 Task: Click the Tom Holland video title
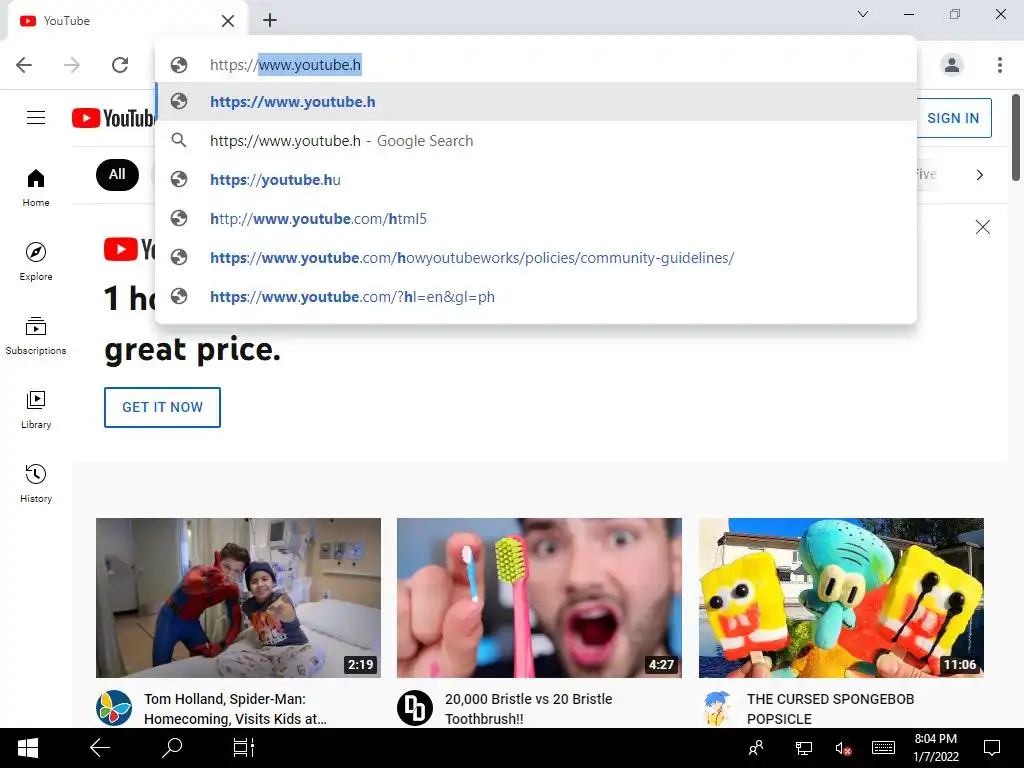(x=235, y=709)
